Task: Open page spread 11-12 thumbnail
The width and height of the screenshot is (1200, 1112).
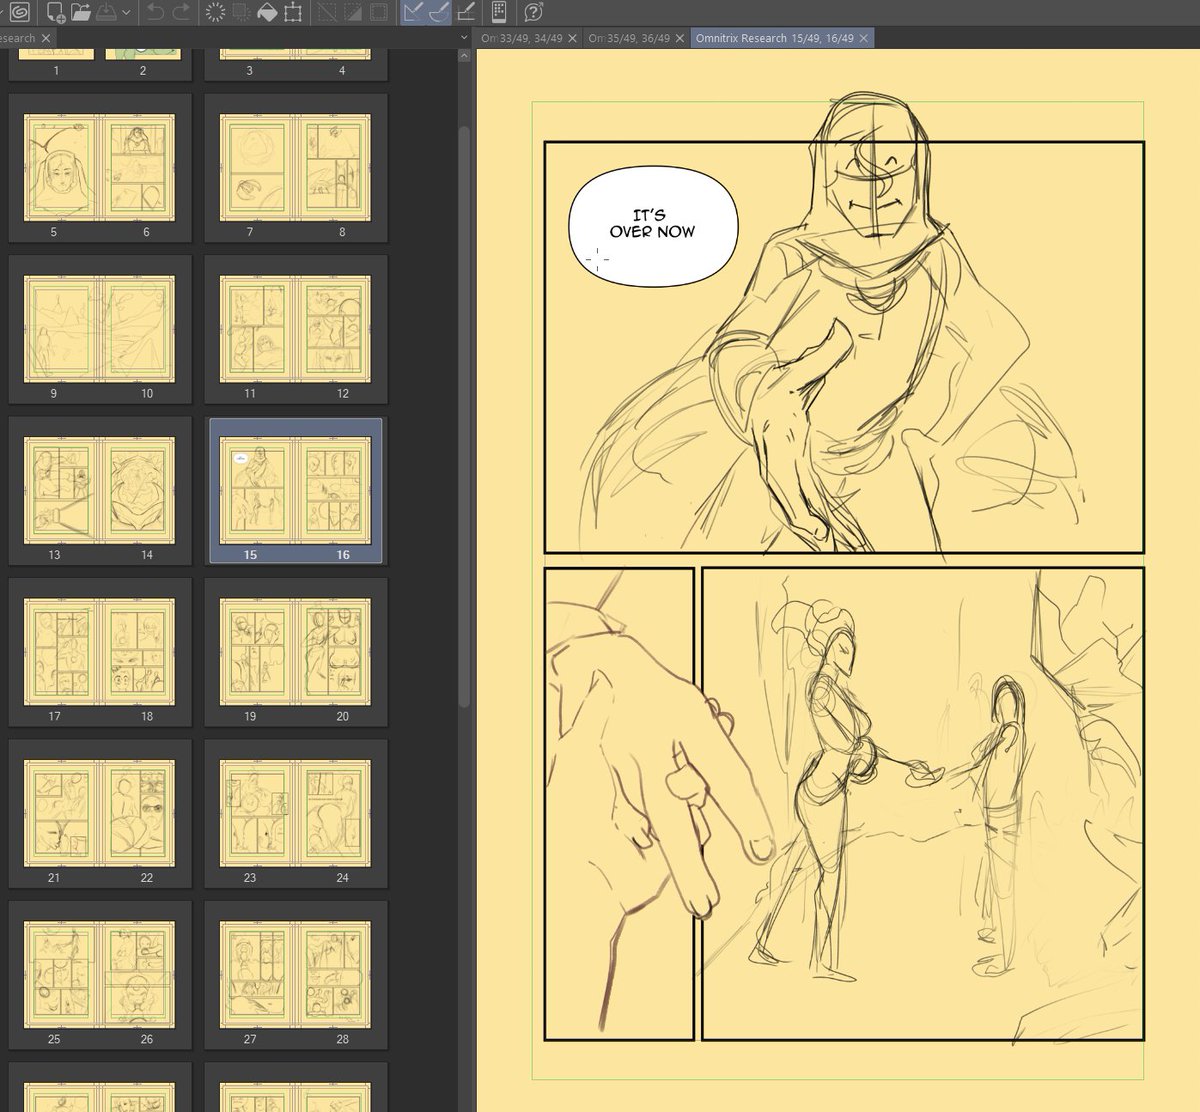Action: [x=296, y=330]
